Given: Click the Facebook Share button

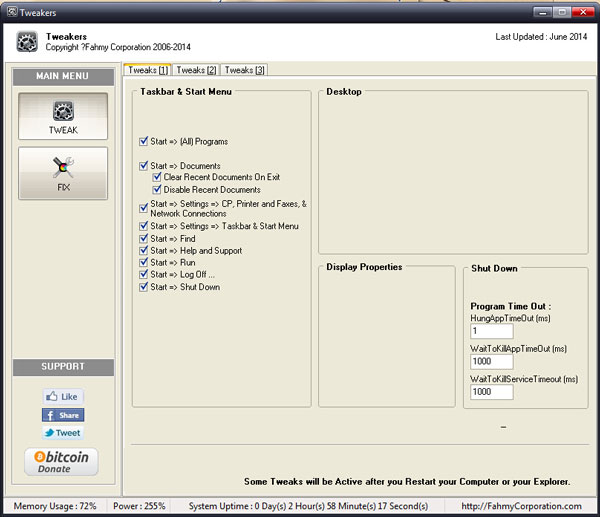Looking at the screenshot, I should 62,415.
